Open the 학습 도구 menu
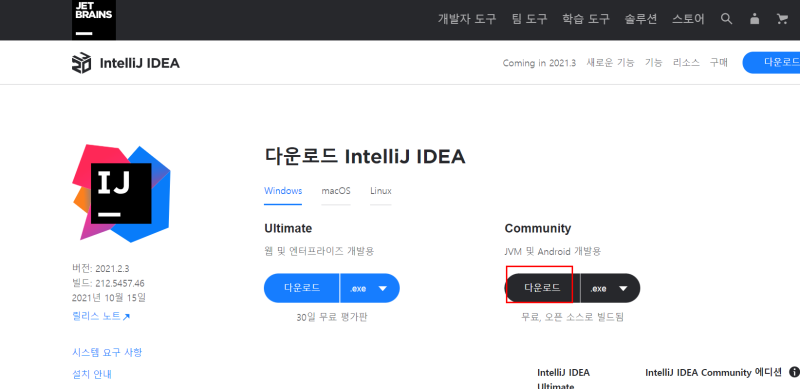The height and width of the screenshot is (389, 800). point(586,19)
